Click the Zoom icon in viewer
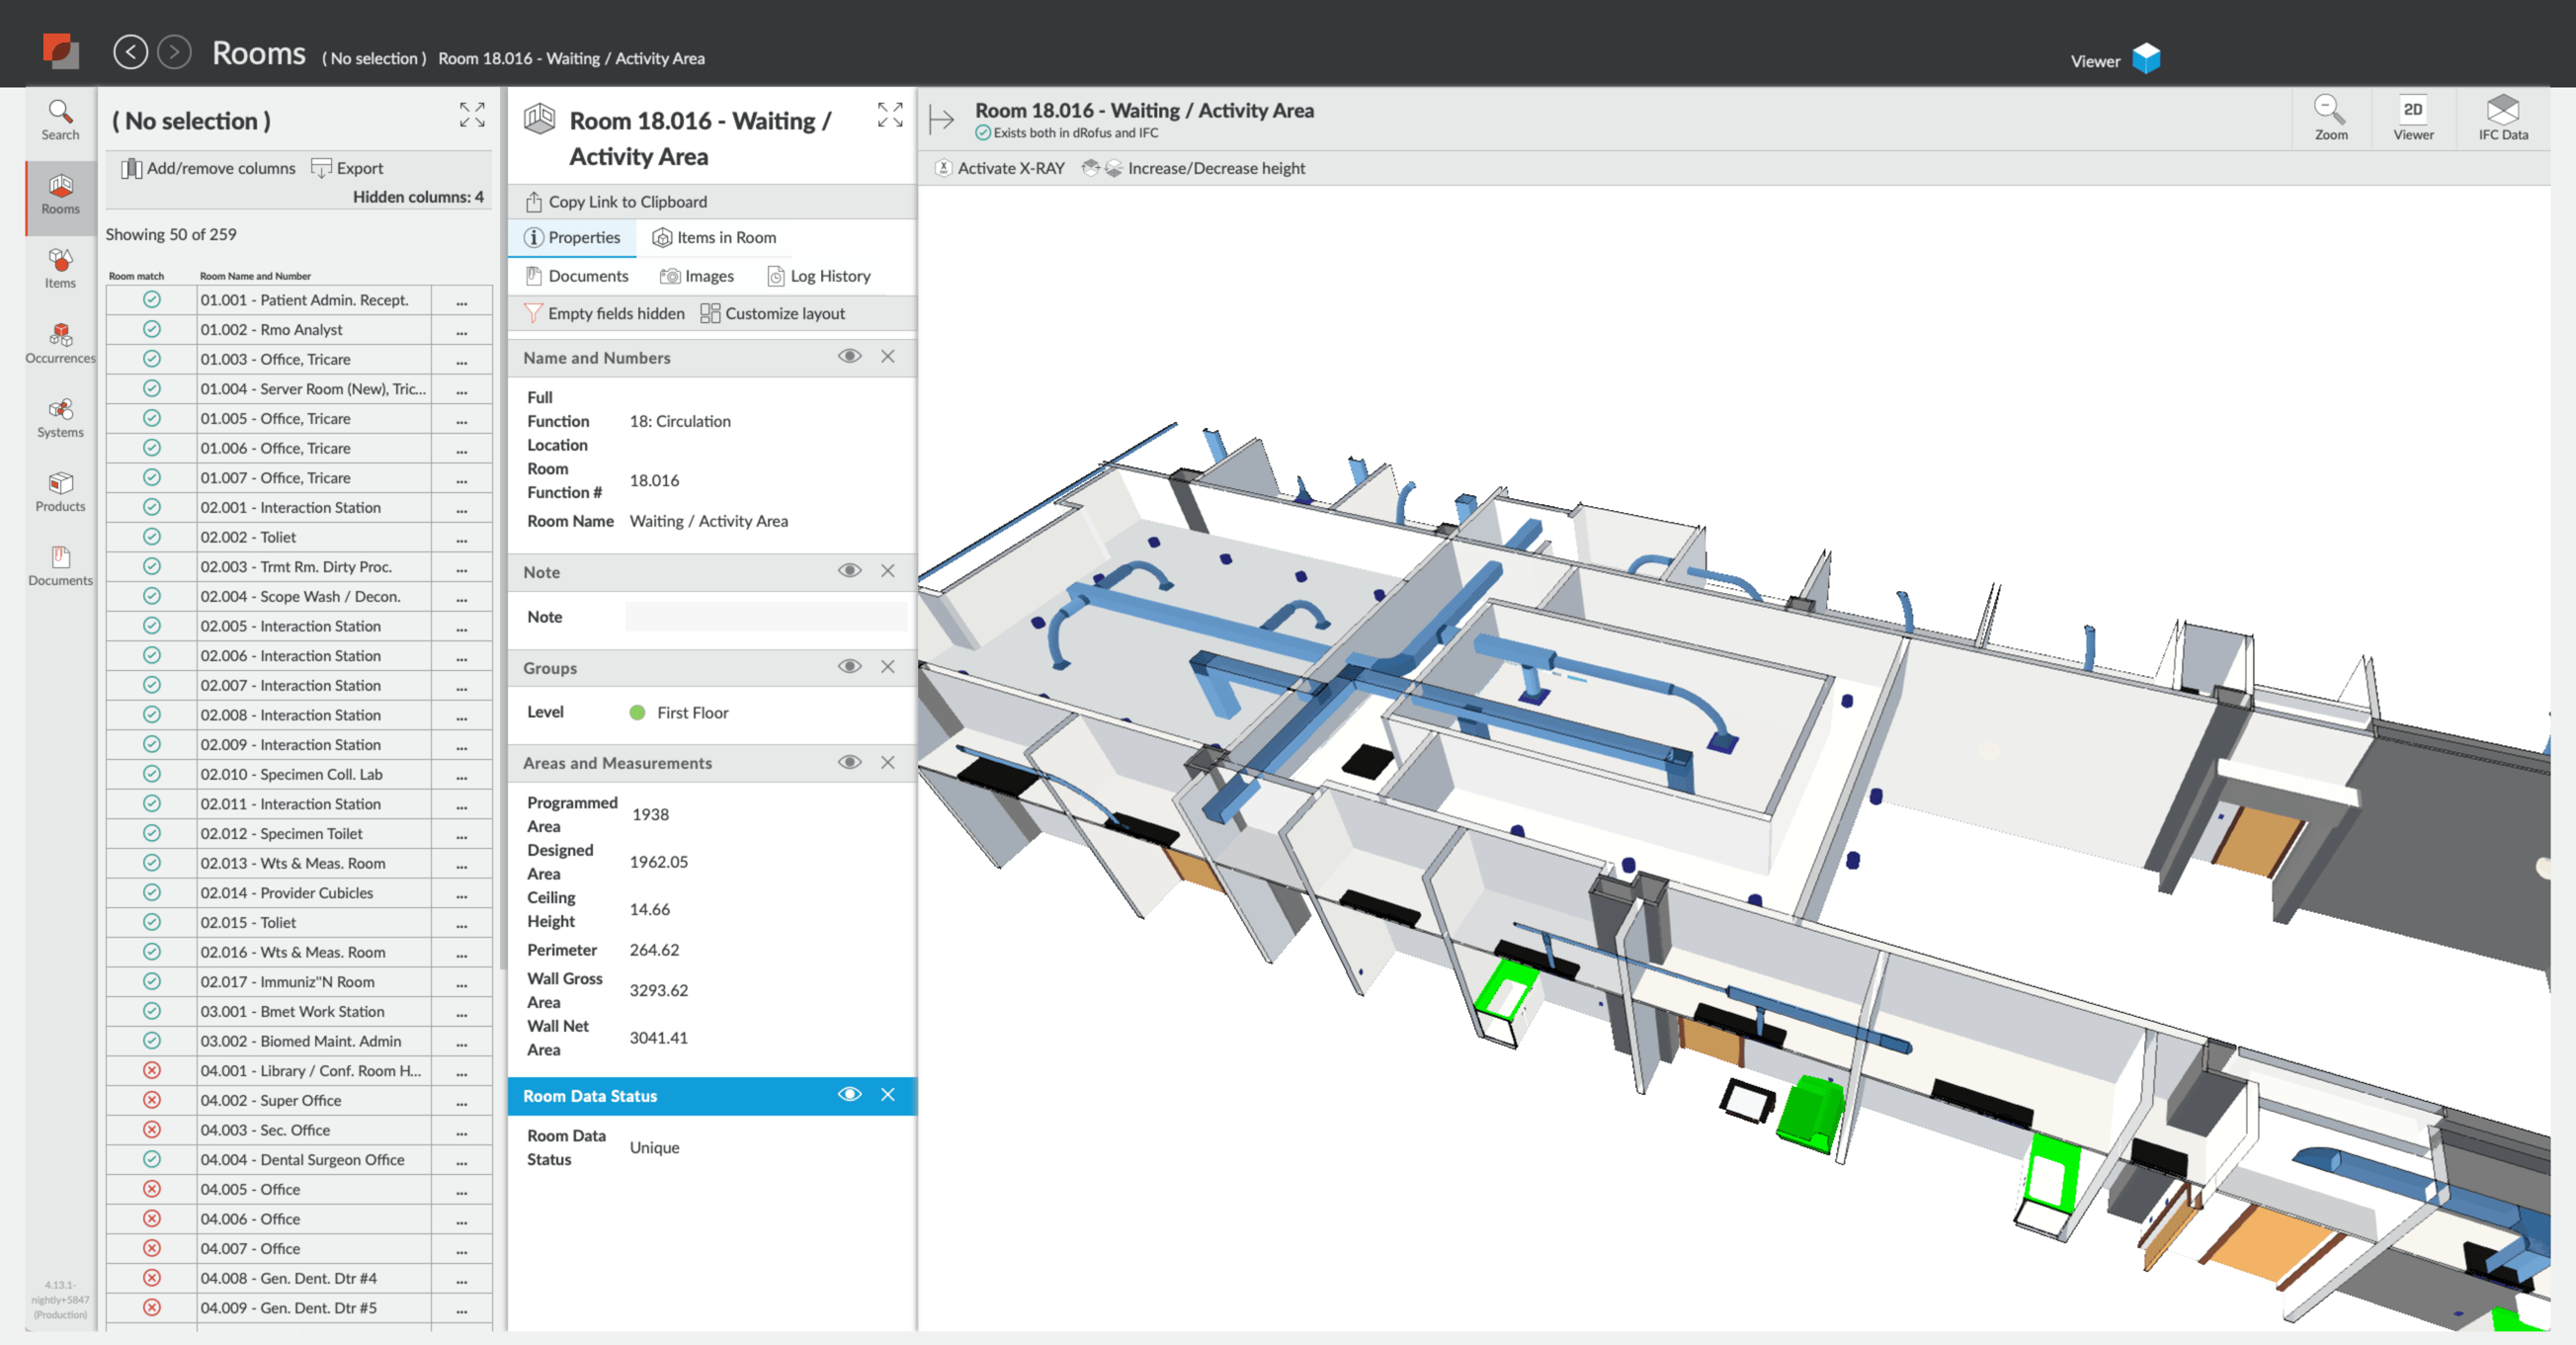Viewport: 2576px width, 1345px height. 2330,118
